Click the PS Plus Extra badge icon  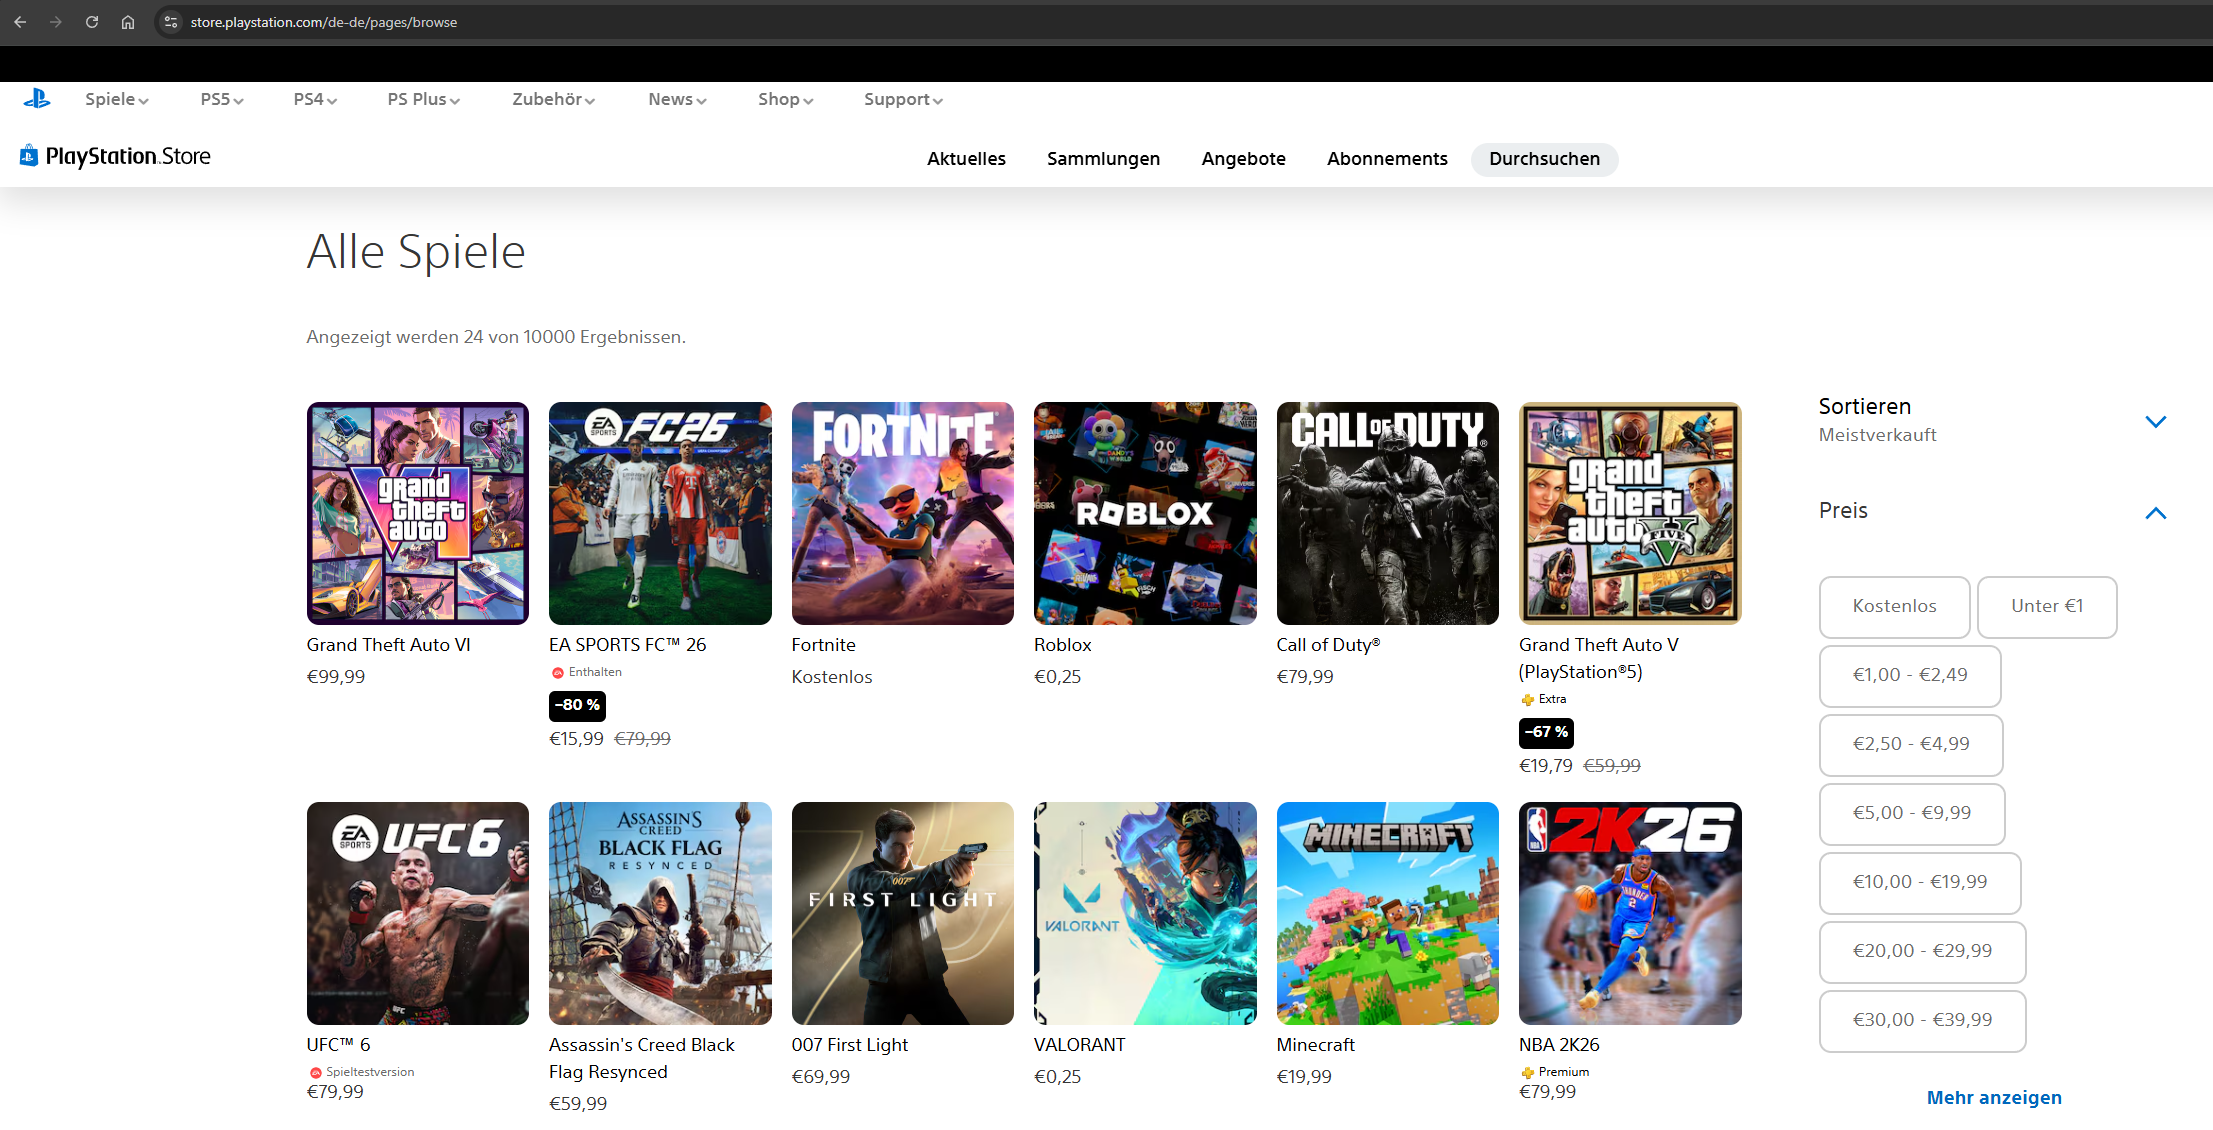tap(1527, 700)
